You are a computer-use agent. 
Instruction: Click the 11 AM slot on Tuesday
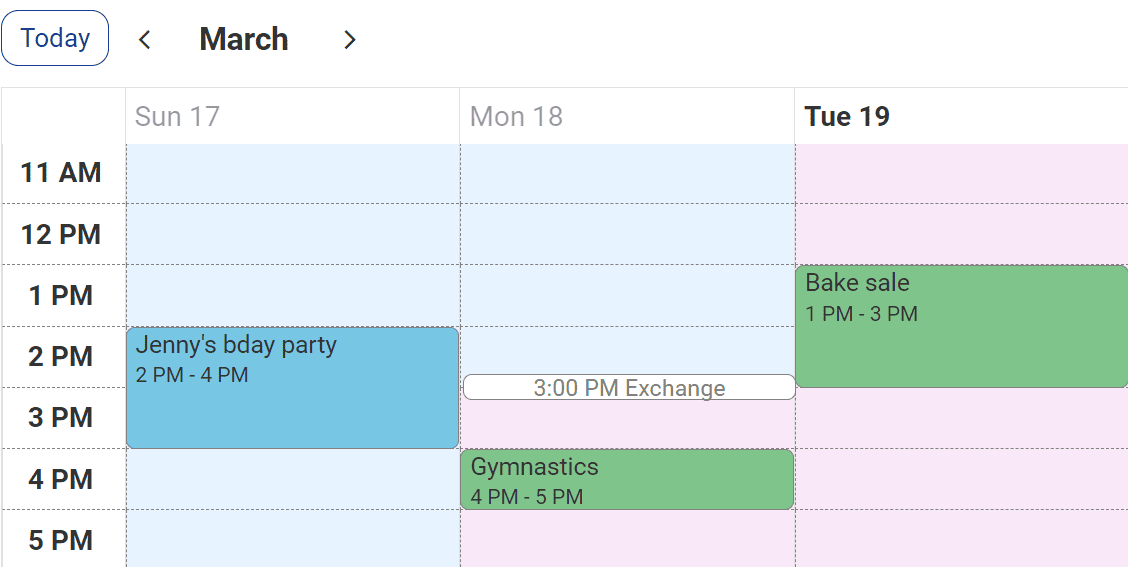coord(961,174)
